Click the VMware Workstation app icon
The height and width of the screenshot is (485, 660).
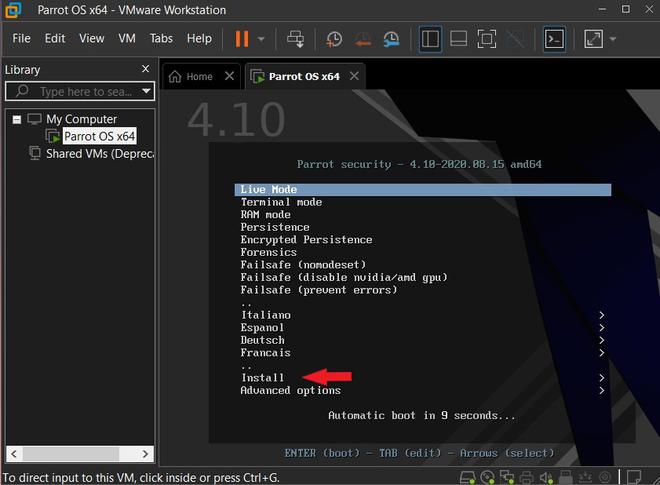point(12,10)
